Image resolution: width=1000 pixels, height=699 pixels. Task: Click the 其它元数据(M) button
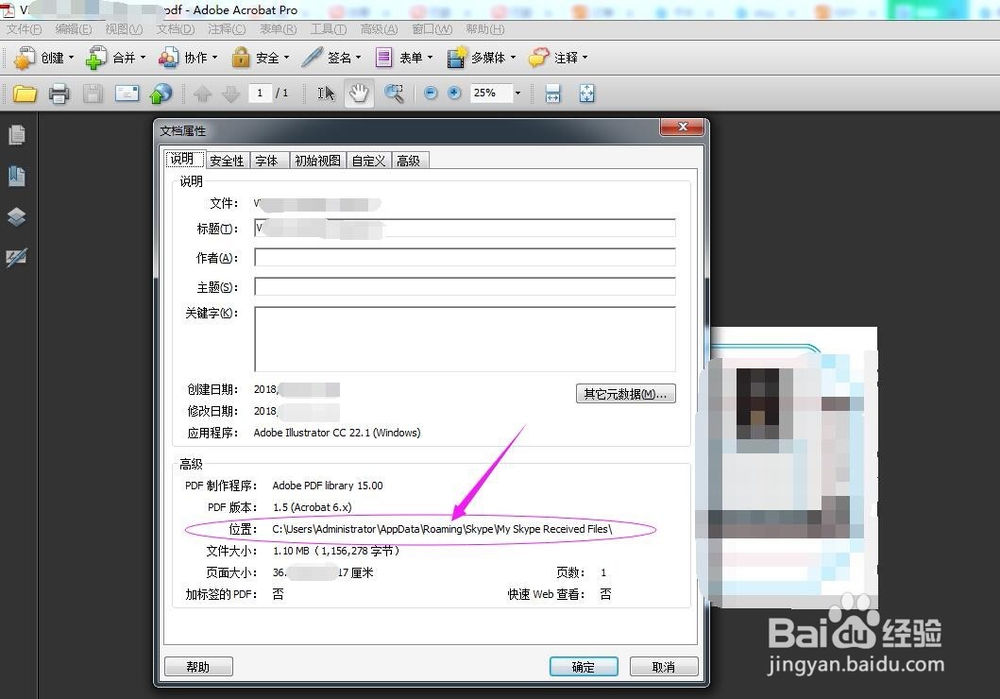pos(625,393)
